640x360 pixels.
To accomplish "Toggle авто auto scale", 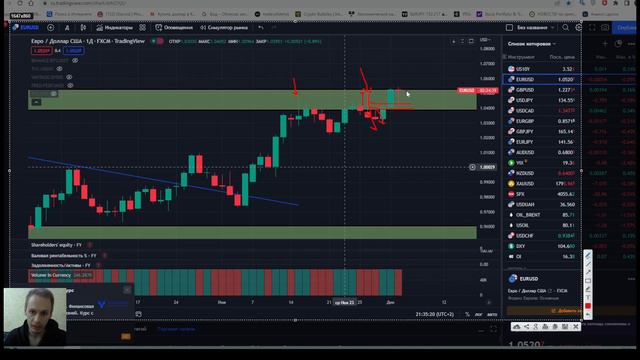I will (492, 314).
